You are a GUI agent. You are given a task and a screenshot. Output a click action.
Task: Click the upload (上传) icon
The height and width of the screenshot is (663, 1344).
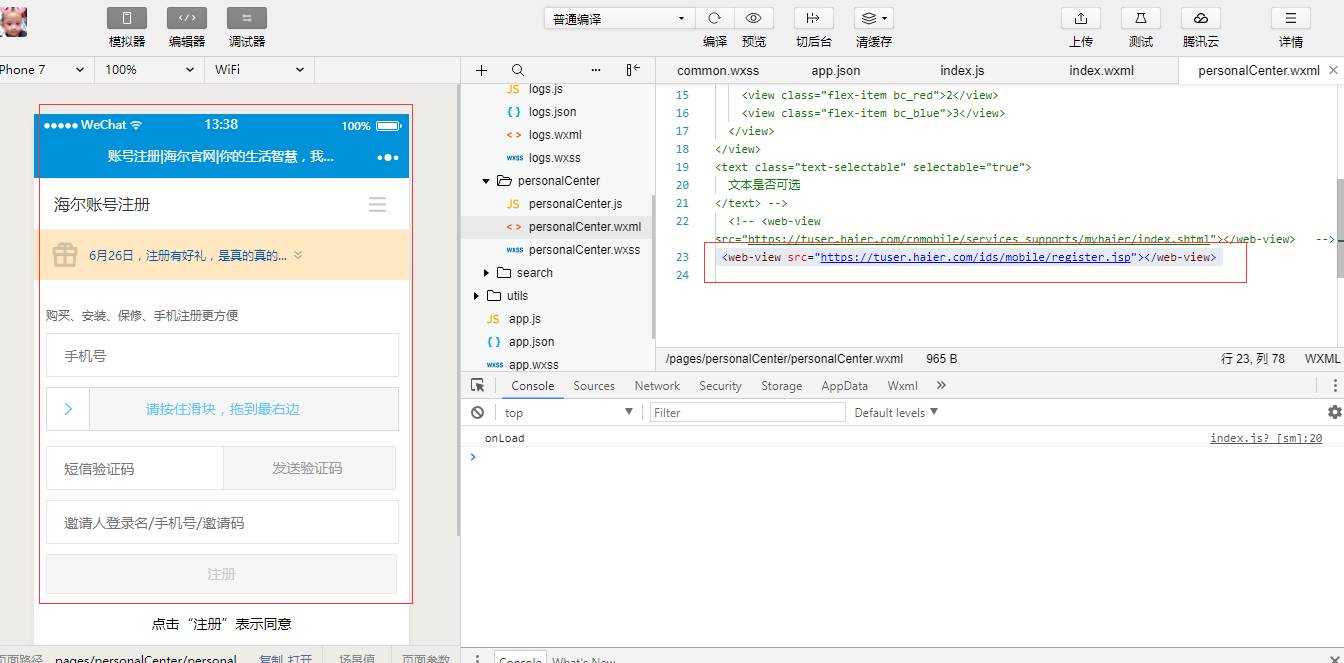point(1081,18)
